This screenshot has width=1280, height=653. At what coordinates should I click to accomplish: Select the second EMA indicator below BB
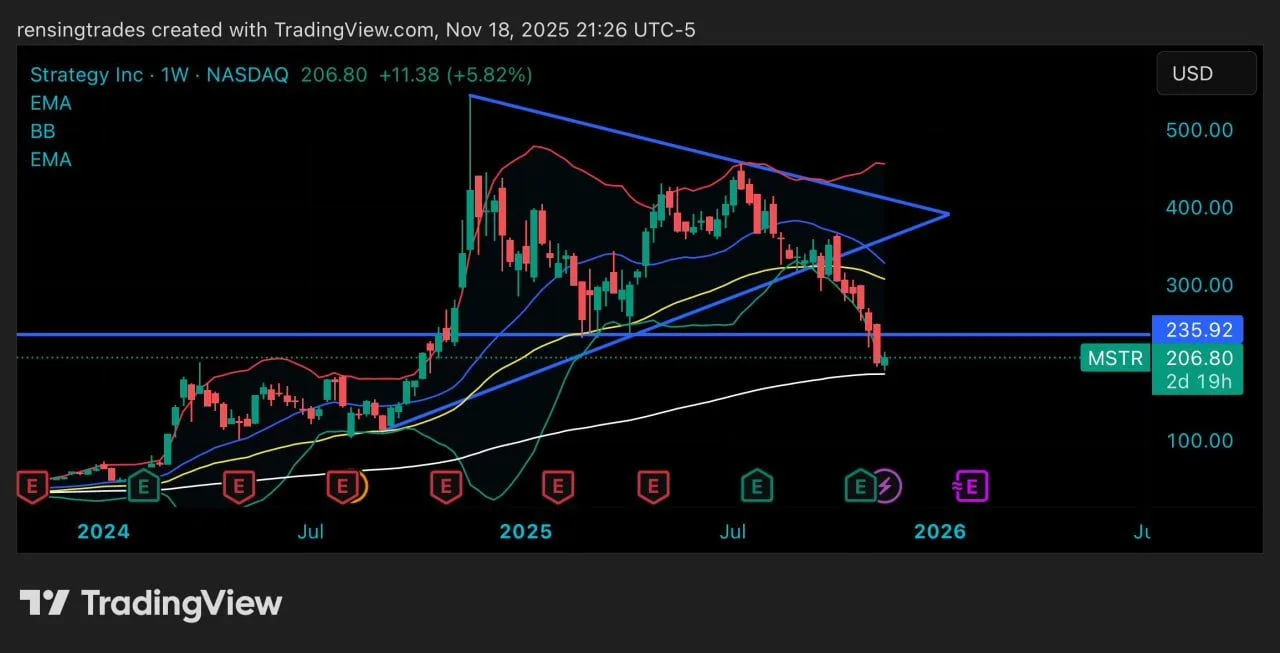coord(51,159)
